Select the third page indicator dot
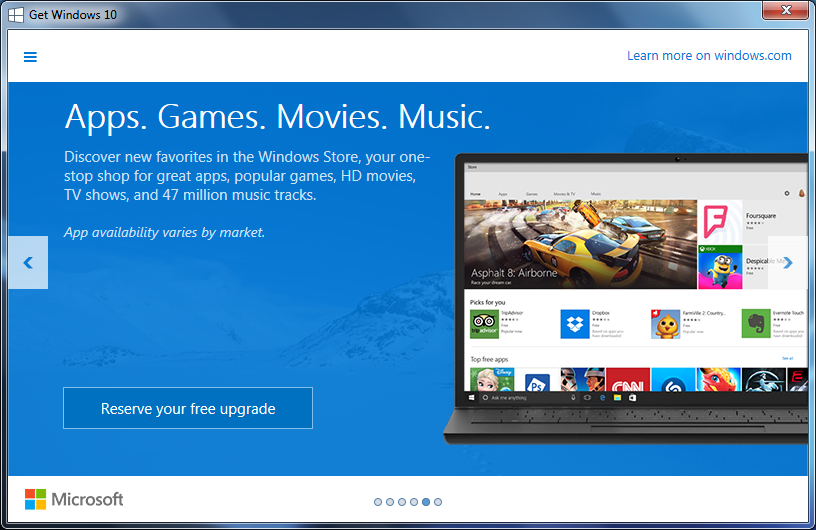The height and width of the screenshot is (530, 816). pos(402,502)
